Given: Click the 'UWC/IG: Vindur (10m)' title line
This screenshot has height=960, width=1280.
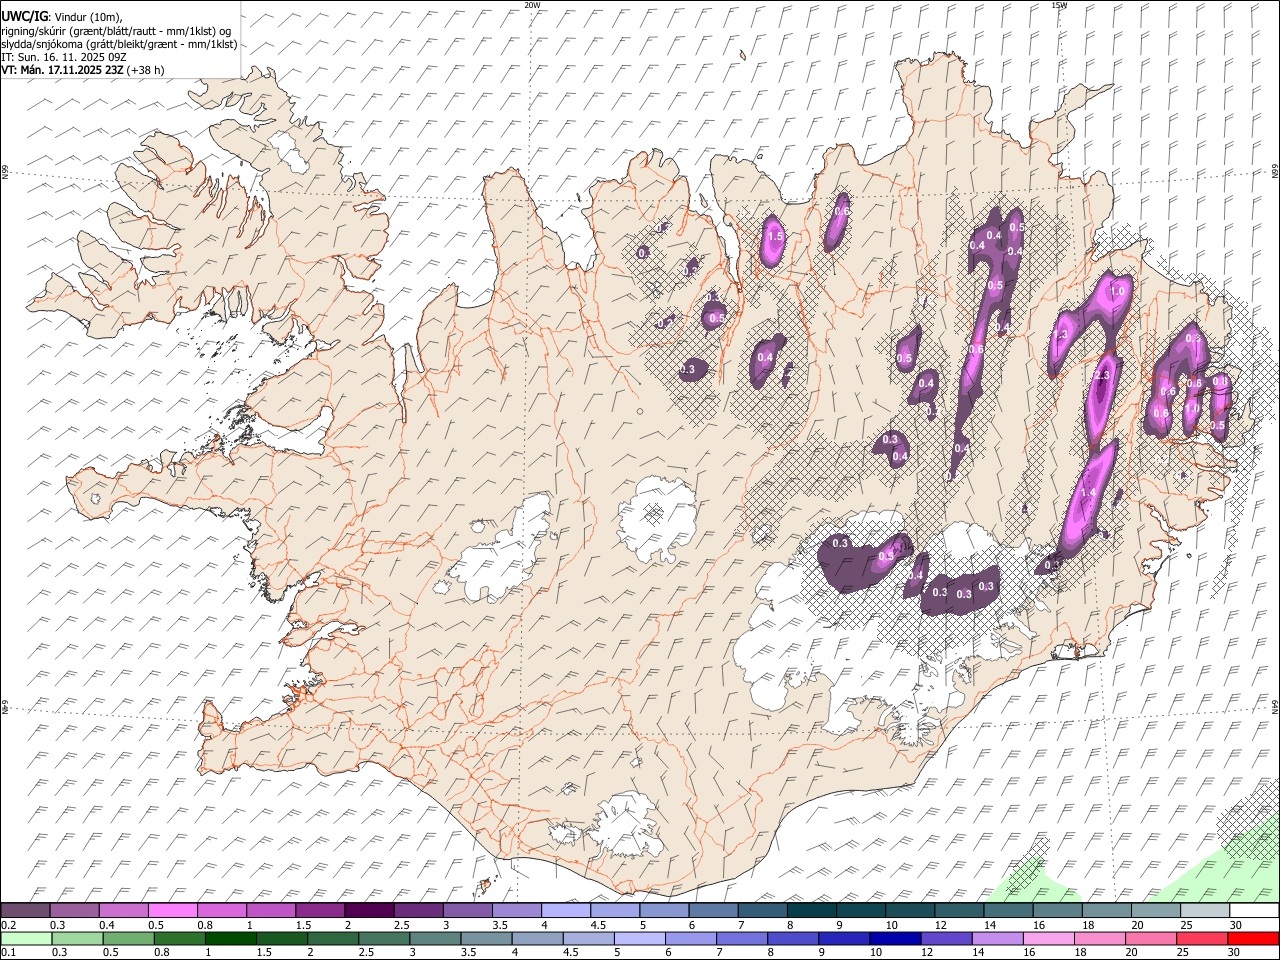Looking at the screenshot, I should (61, 17).
